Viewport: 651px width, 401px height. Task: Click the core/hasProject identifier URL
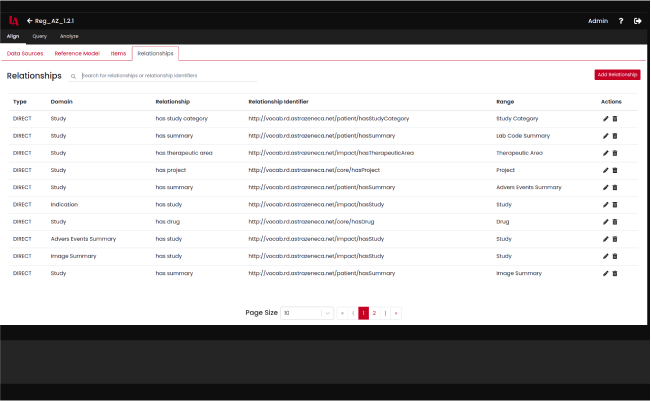click(314, 170)
